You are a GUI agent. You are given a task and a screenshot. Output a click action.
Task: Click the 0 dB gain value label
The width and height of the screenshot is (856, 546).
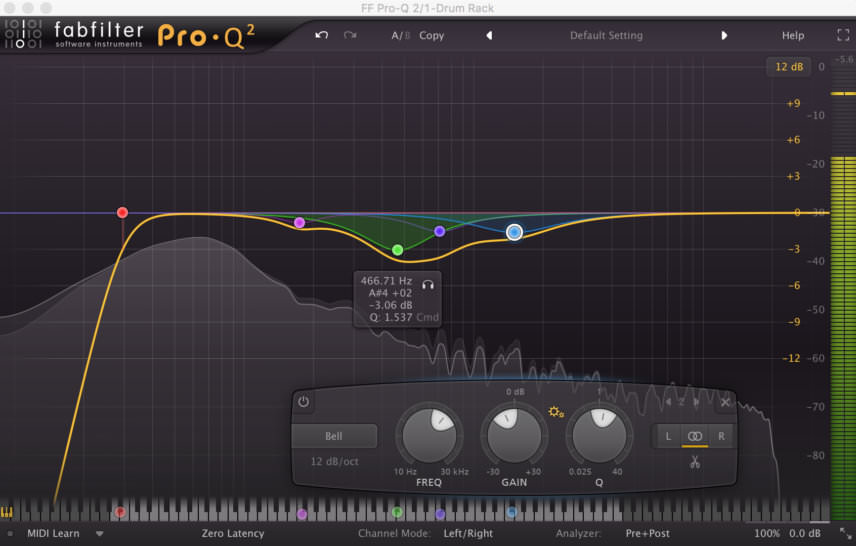(515, 392)
